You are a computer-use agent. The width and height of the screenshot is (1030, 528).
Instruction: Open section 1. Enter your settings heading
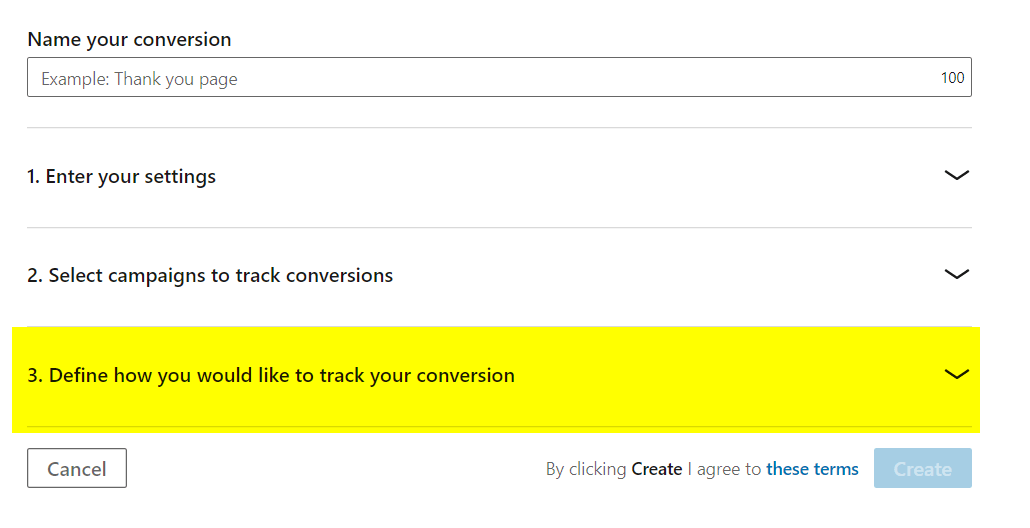click(x=121, y=177)
